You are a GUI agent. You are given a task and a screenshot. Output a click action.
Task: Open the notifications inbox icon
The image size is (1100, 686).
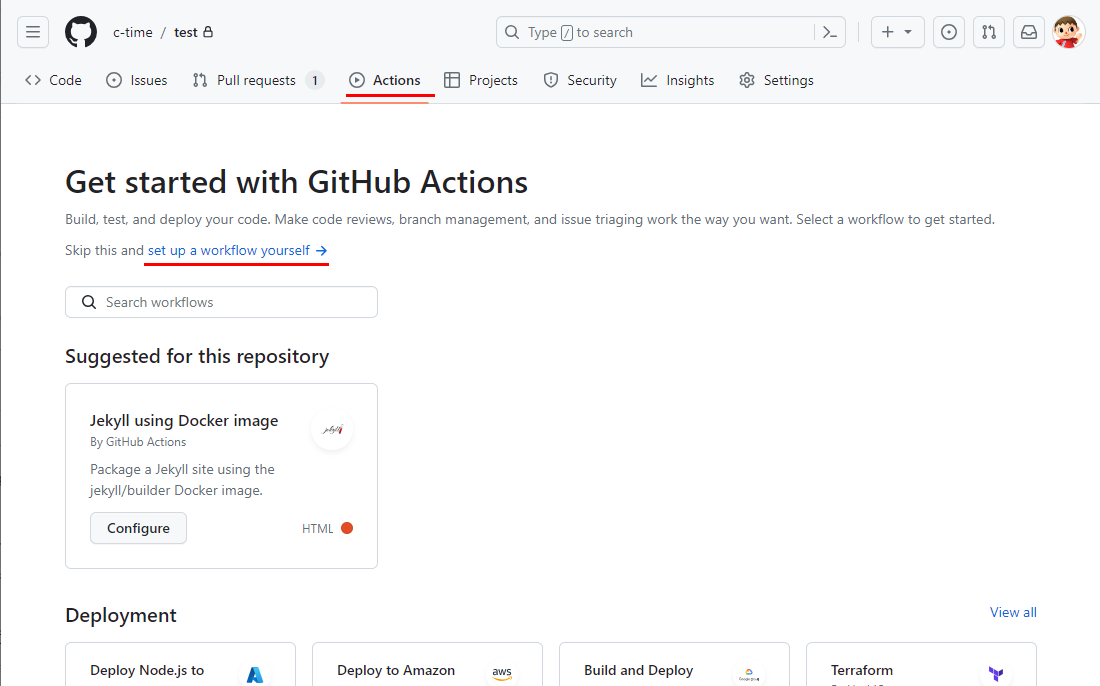(x=1029, y=32)
